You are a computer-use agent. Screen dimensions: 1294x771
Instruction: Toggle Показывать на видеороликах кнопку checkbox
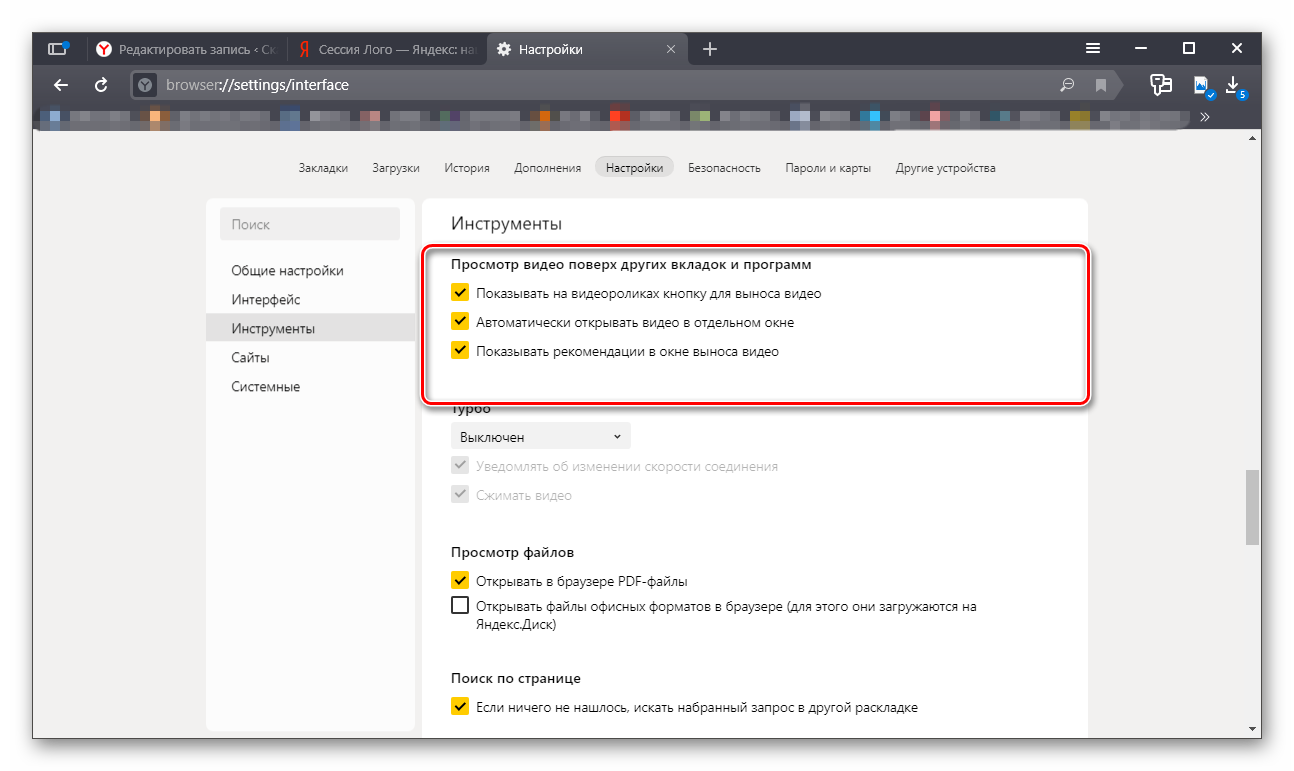pos(460,293)
